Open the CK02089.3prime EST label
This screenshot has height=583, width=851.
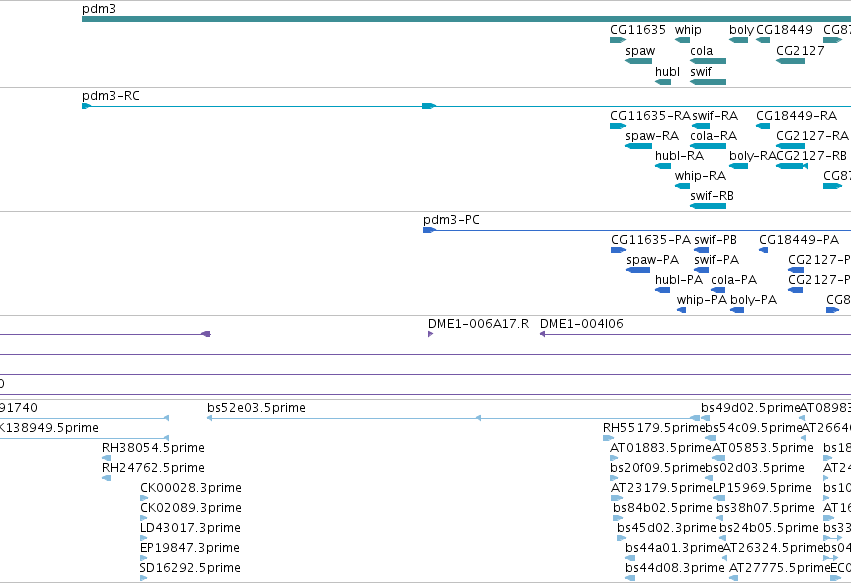coord(191,508)
